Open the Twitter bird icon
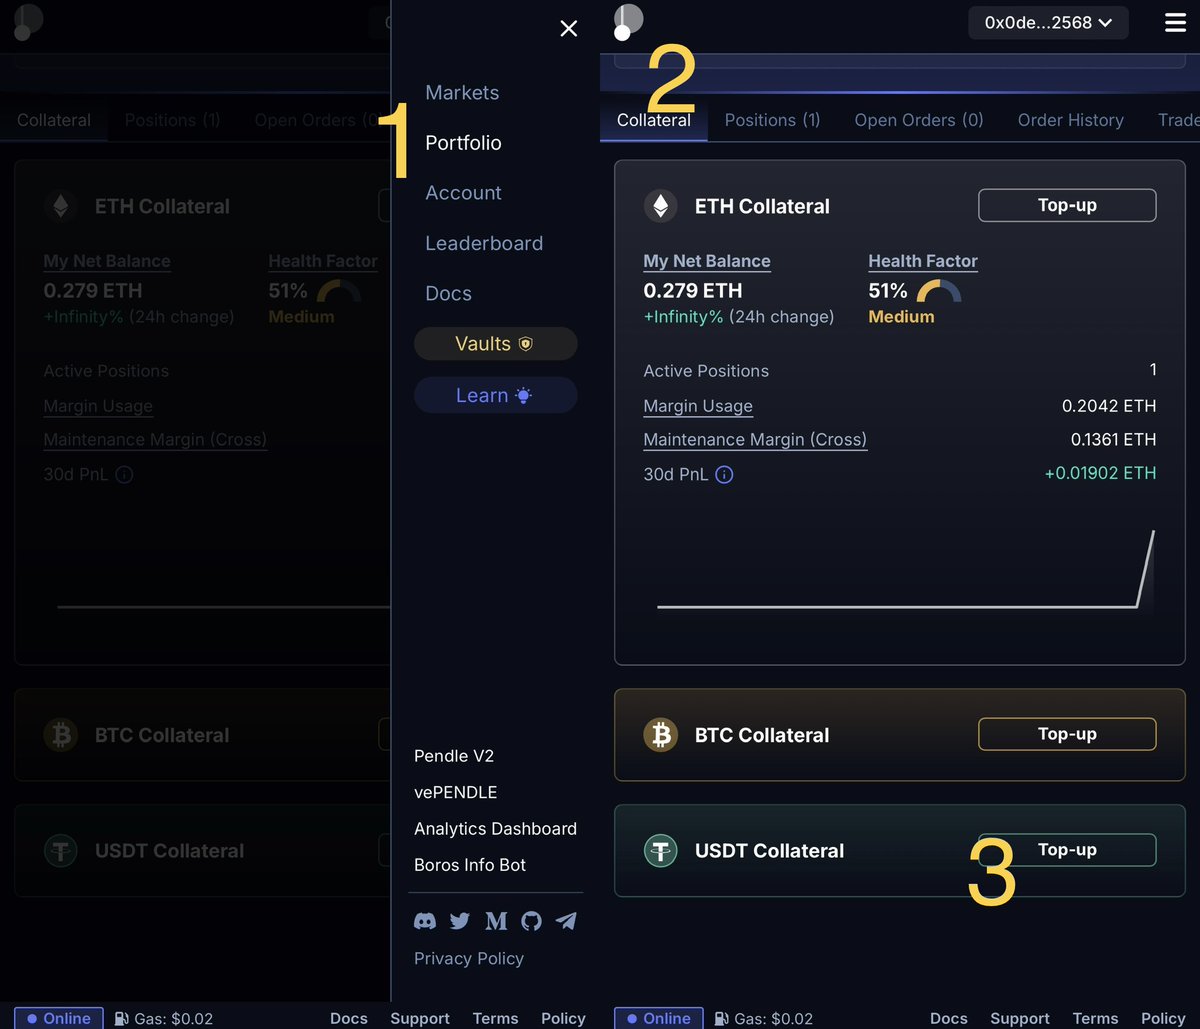1200x1029 pixels. pyautogui.click(x=460, y=921)
